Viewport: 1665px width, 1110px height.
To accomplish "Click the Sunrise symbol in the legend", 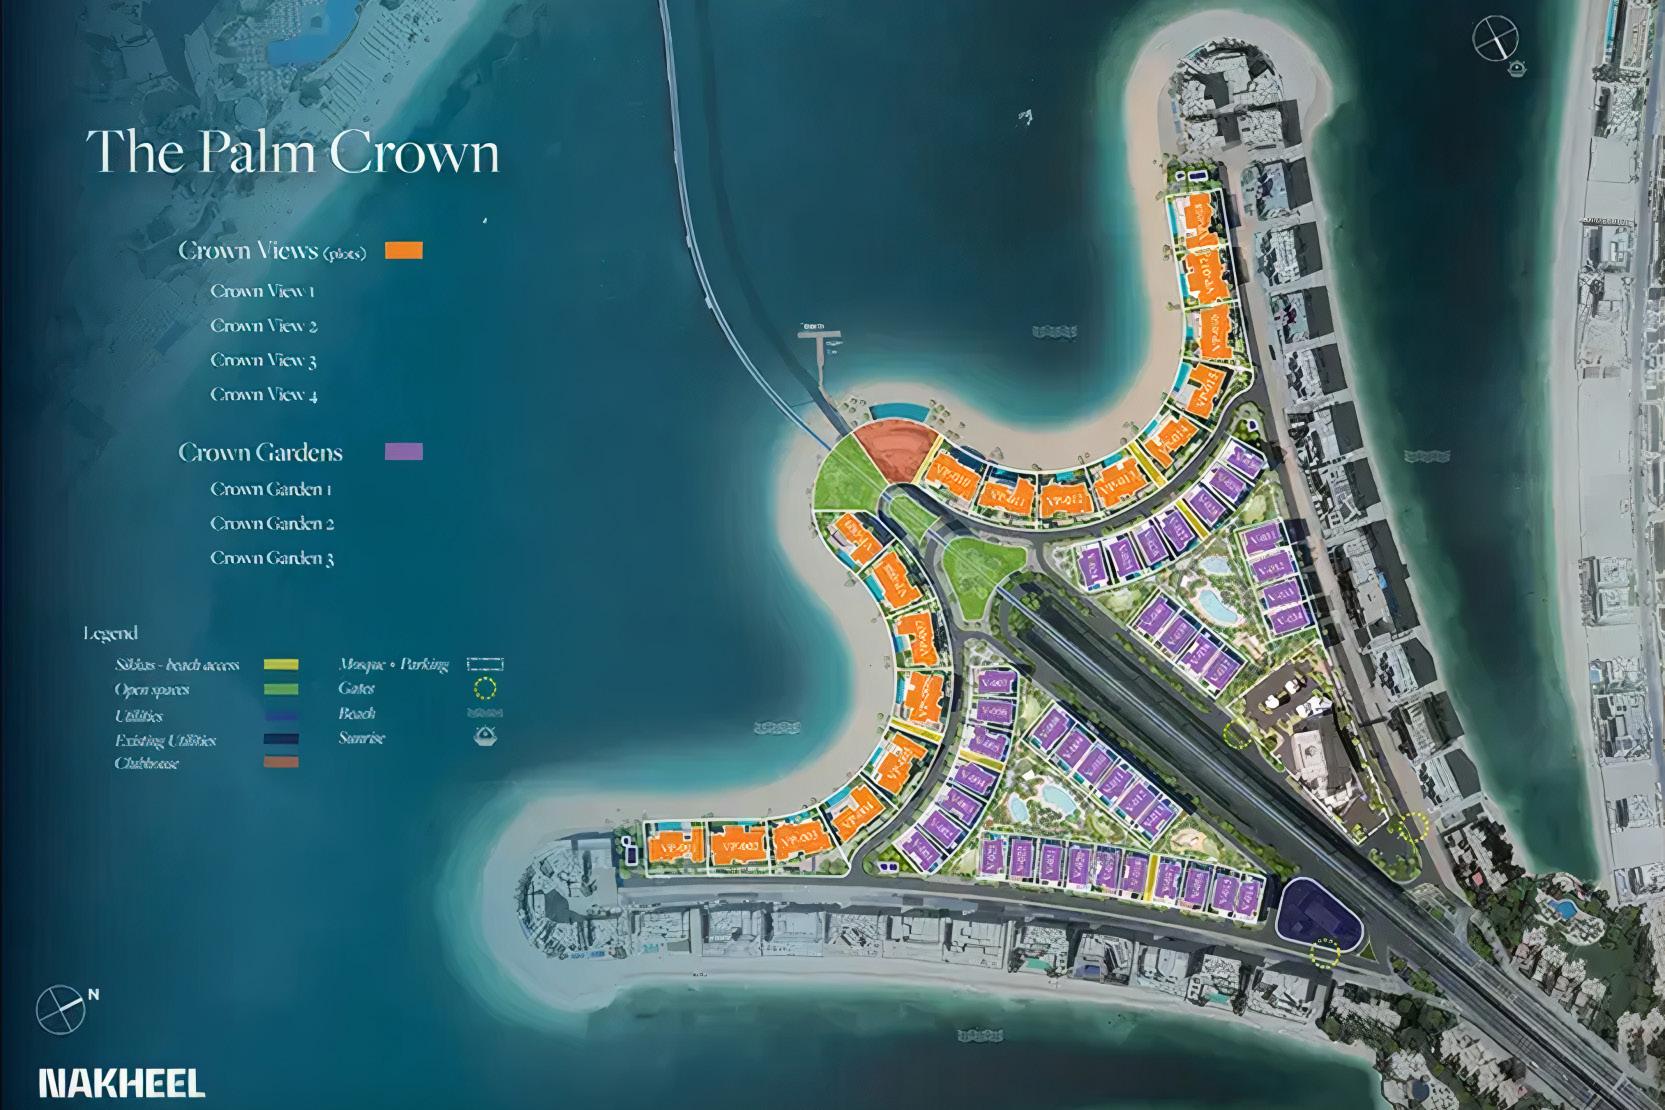I will tap(485, 738).
